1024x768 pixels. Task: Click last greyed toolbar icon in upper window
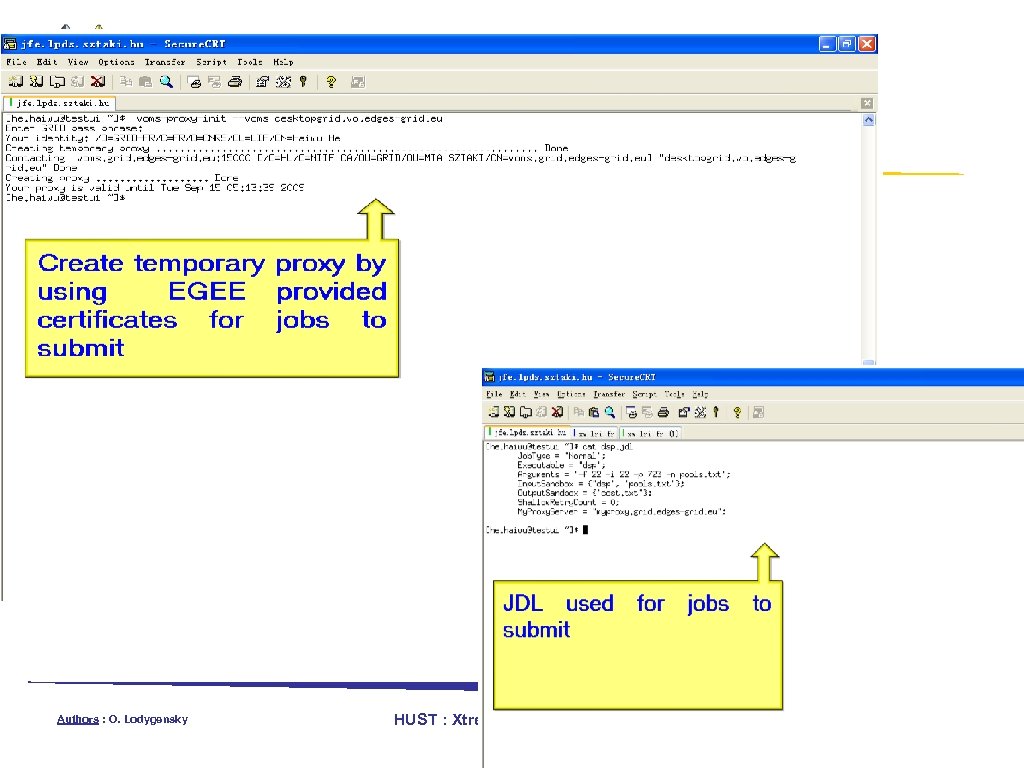[357, 82]
